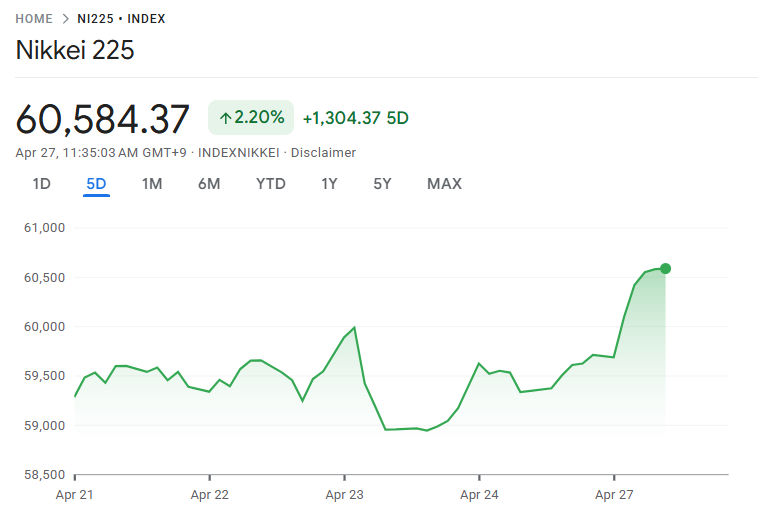Select the Nikkei 225 heading
This screenshot has width=758, height=513.
[x=75, y=50]
